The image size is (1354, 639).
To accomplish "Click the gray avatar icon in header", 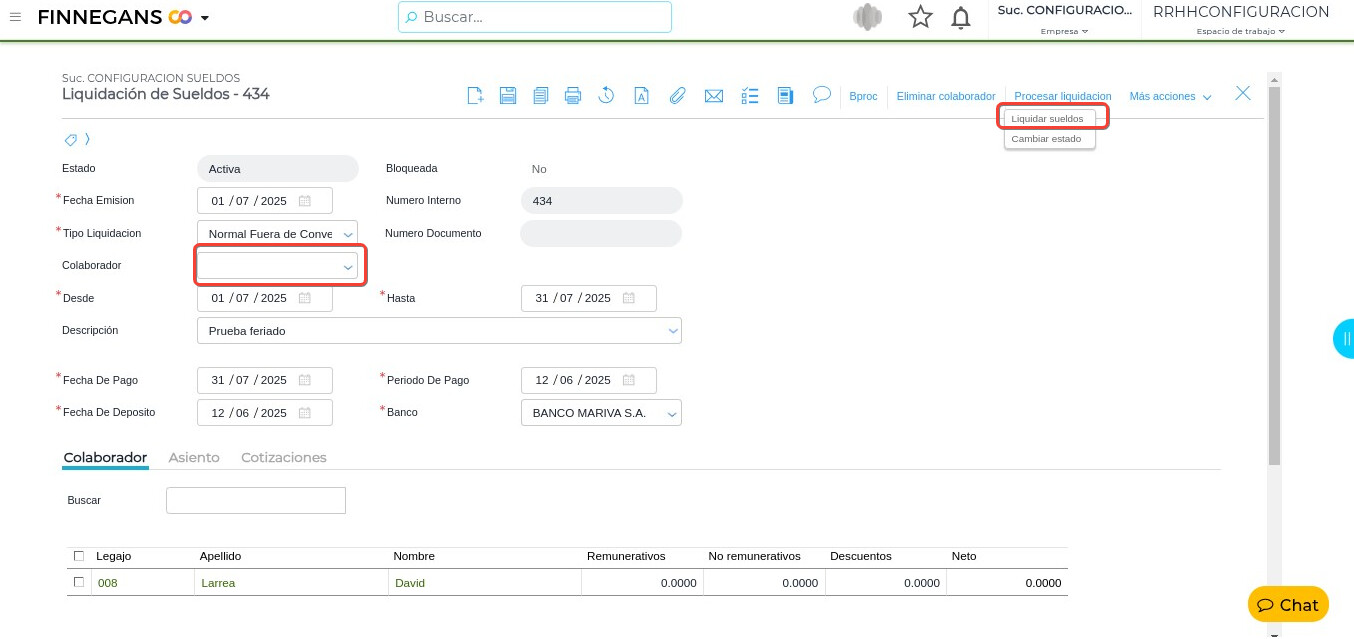I will [x=867, y=17].
